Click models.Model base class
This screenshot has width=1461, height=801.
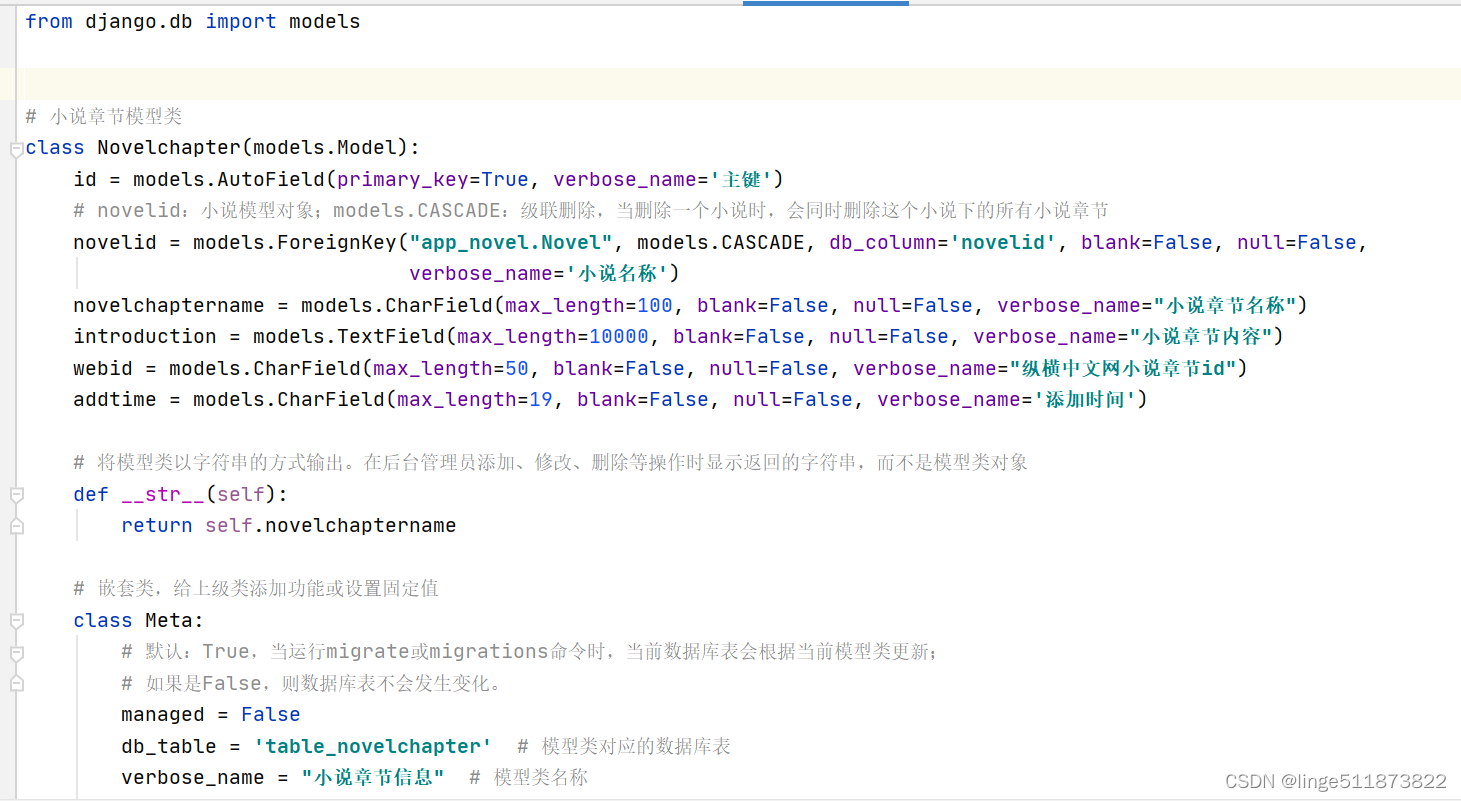(x=325, y=148)
